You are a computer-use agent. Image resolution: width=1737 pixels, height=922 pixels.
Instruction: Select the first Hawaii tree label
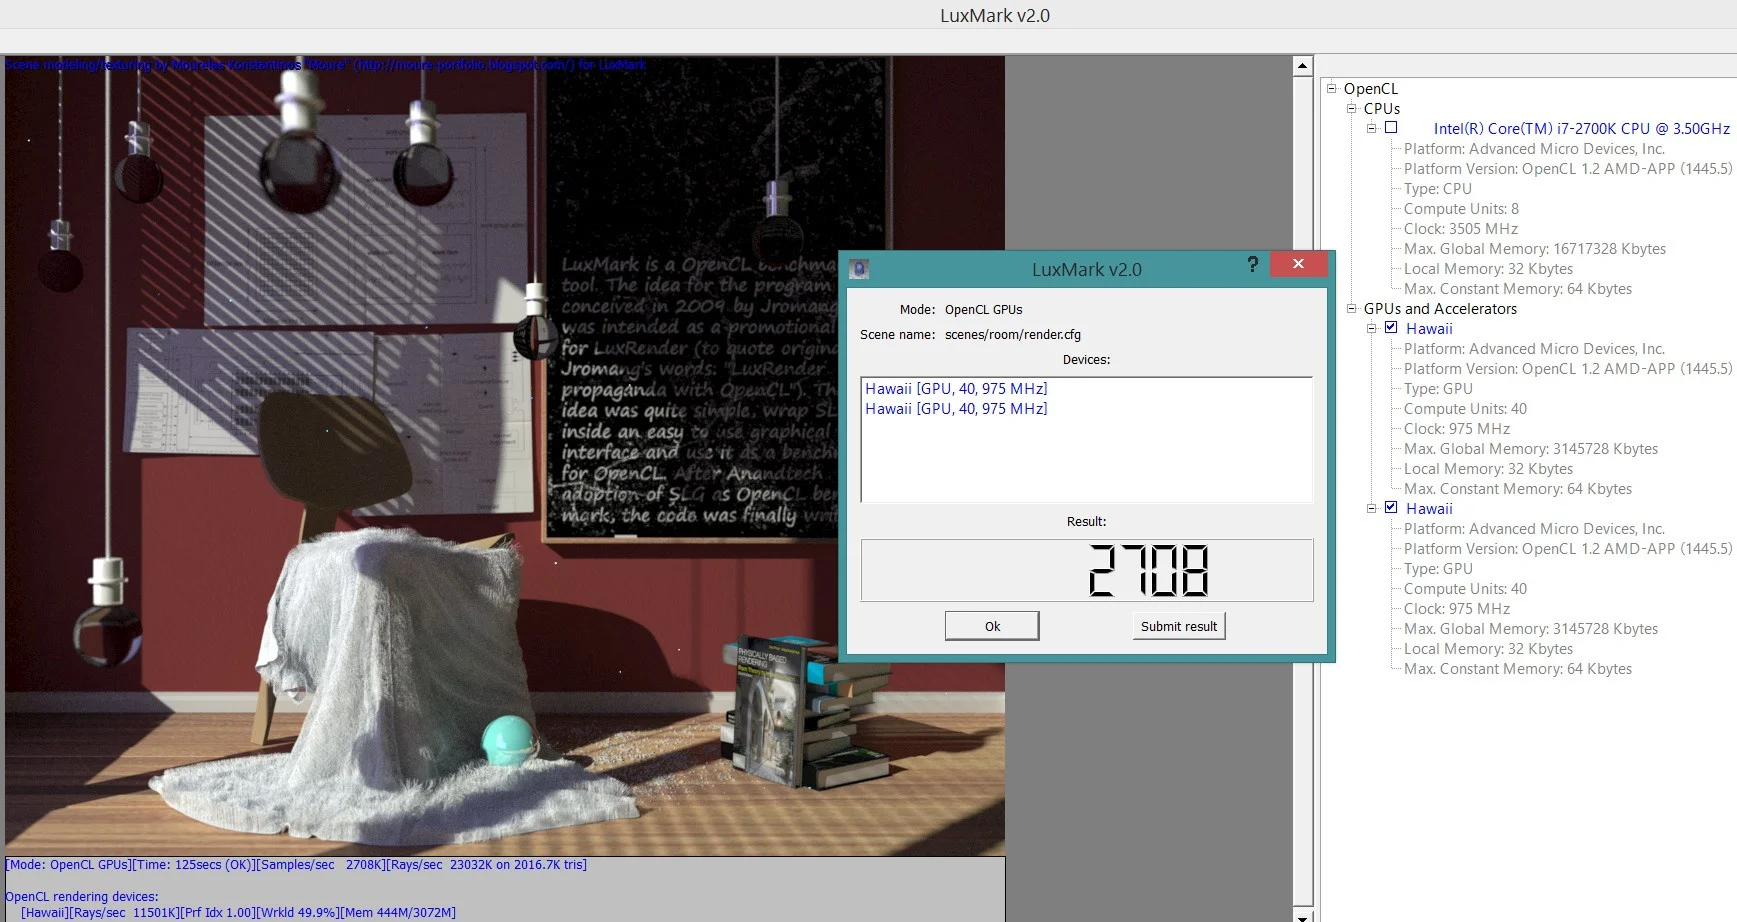click(x=1429, y=329)
